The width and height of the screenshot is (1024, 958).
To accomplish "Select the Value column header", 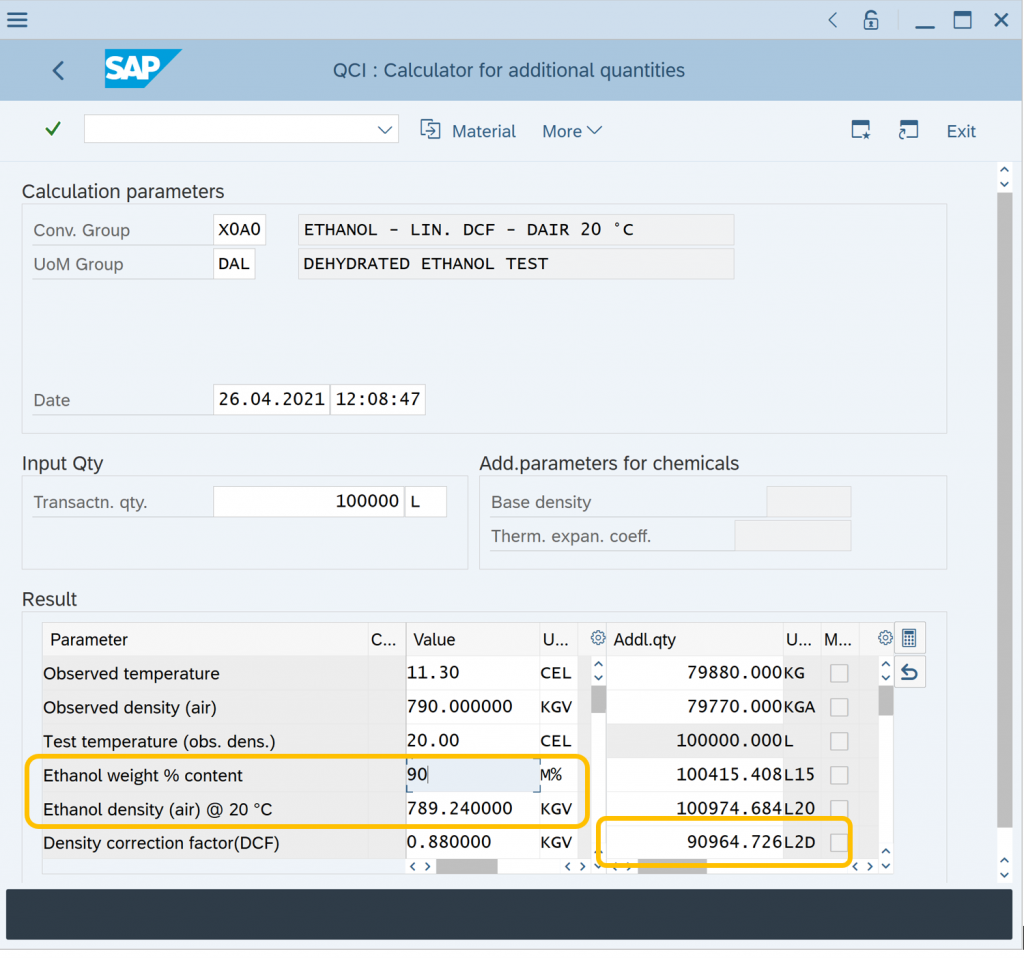I will click(x=473, y=639).
